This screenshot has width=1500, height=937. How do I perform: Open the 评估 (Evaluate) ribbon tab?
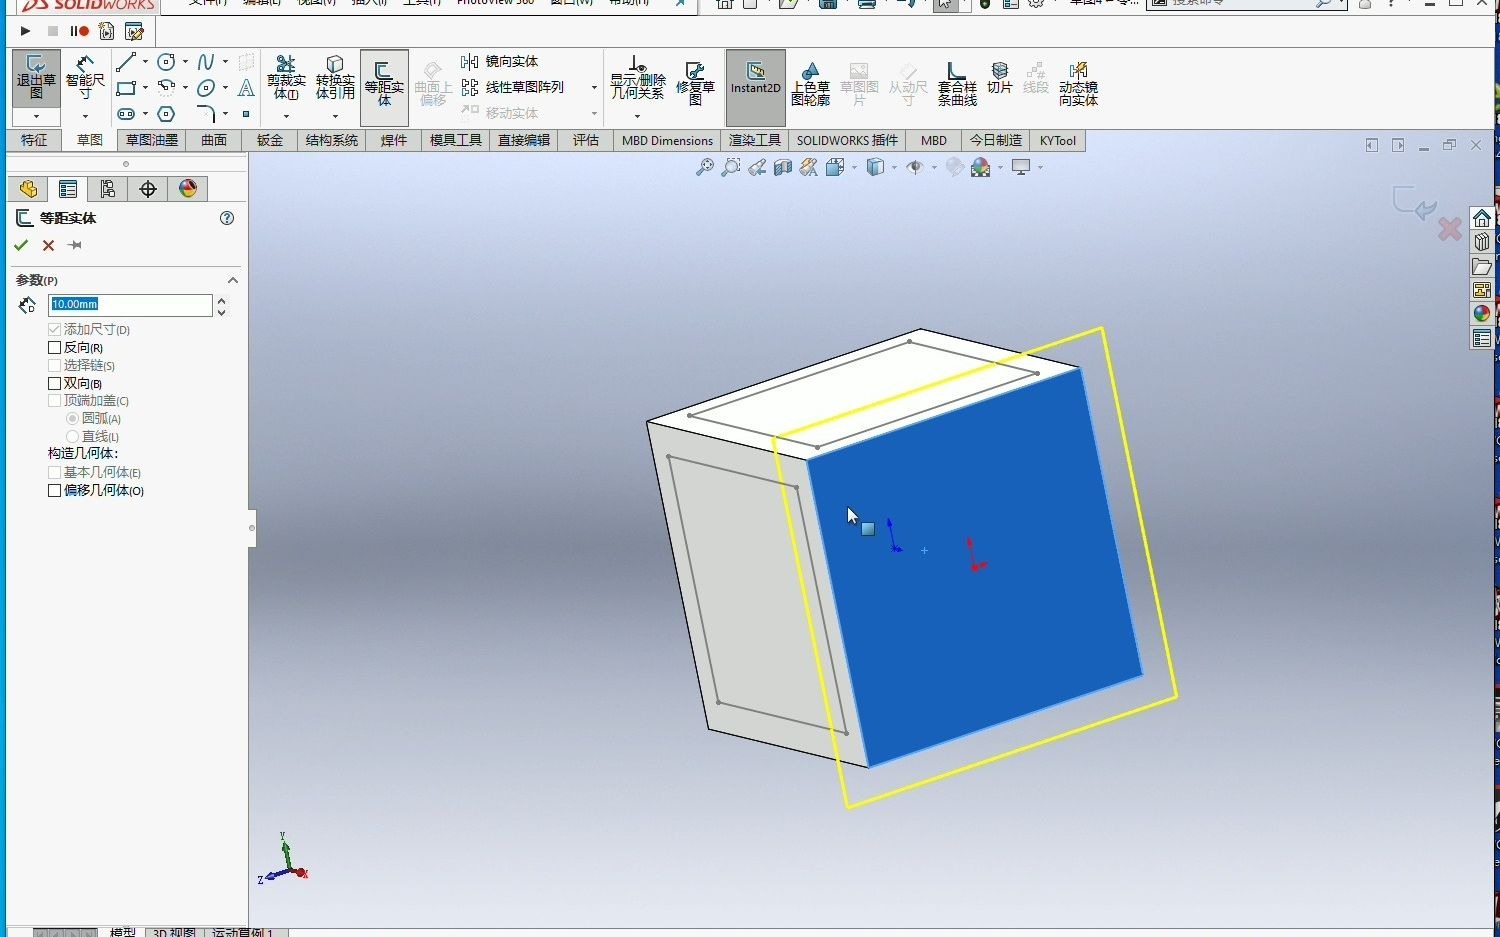point(585,140)
